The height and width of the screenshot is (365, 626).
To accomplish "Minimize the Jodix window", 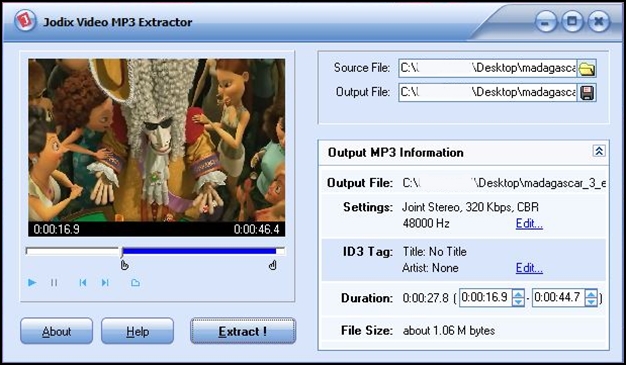I will coord(546,22).
